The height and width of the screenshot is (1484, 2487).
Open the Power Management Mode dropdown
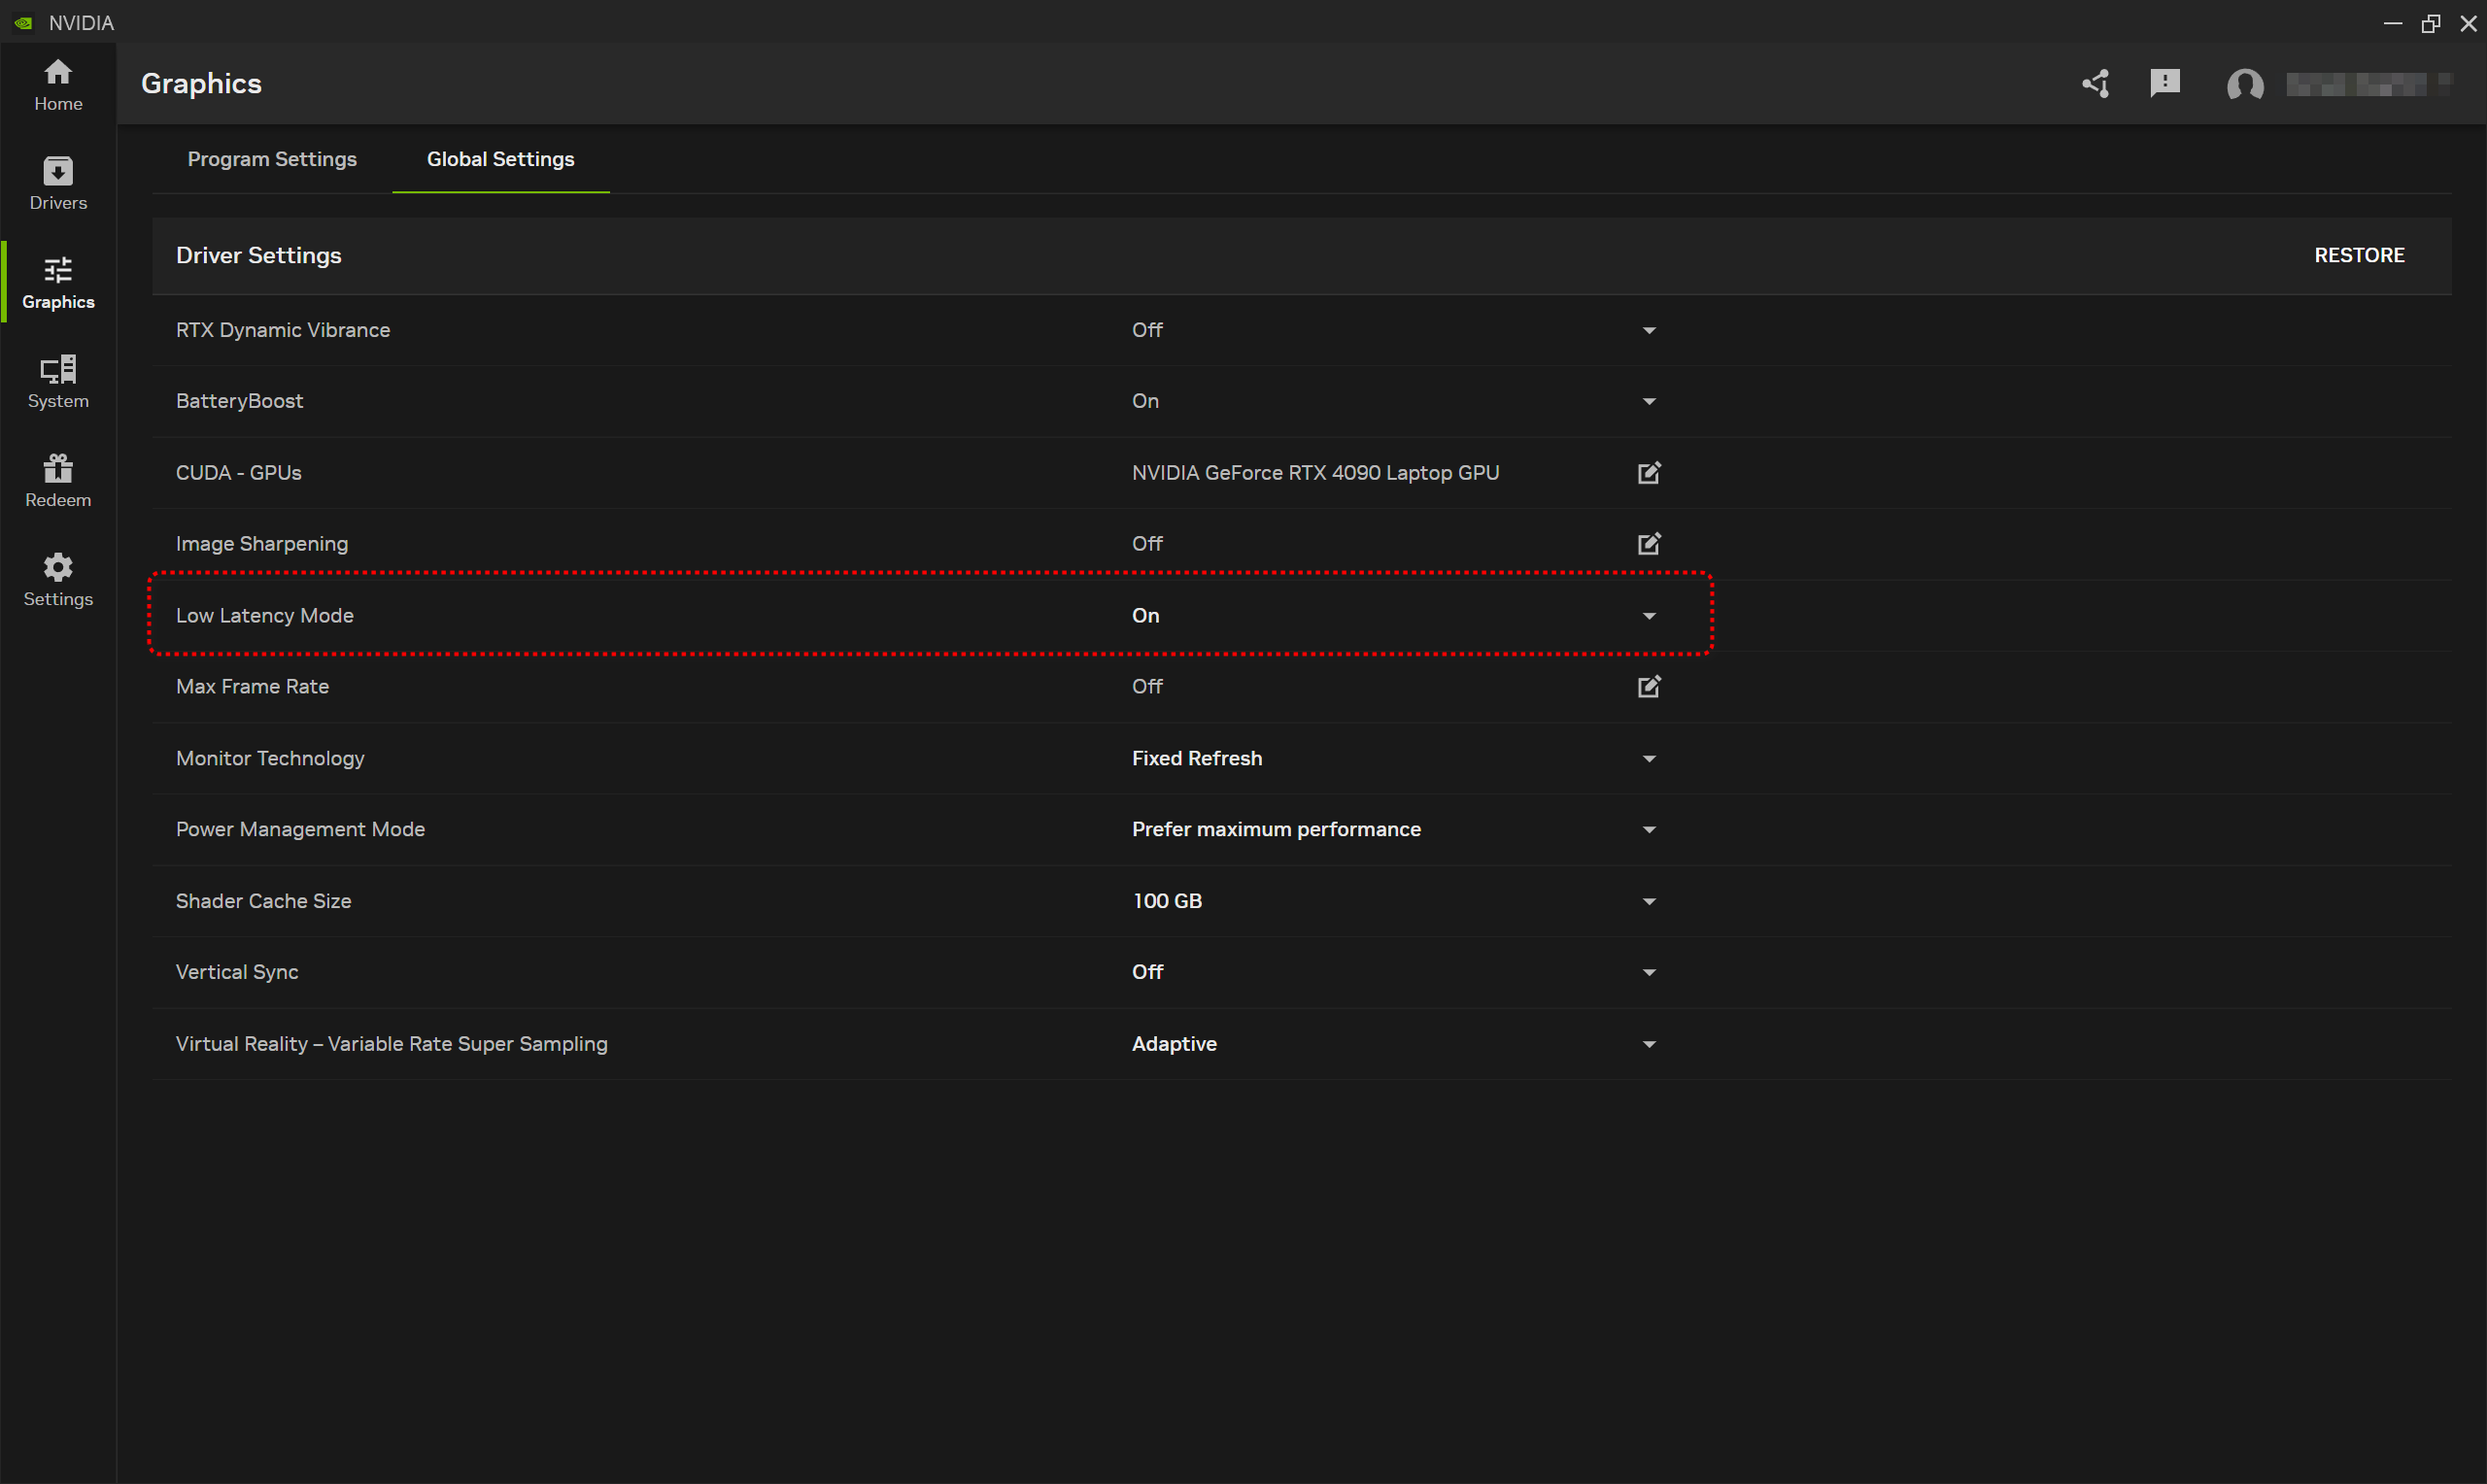pyautogui.click(x=1649, y=830)
